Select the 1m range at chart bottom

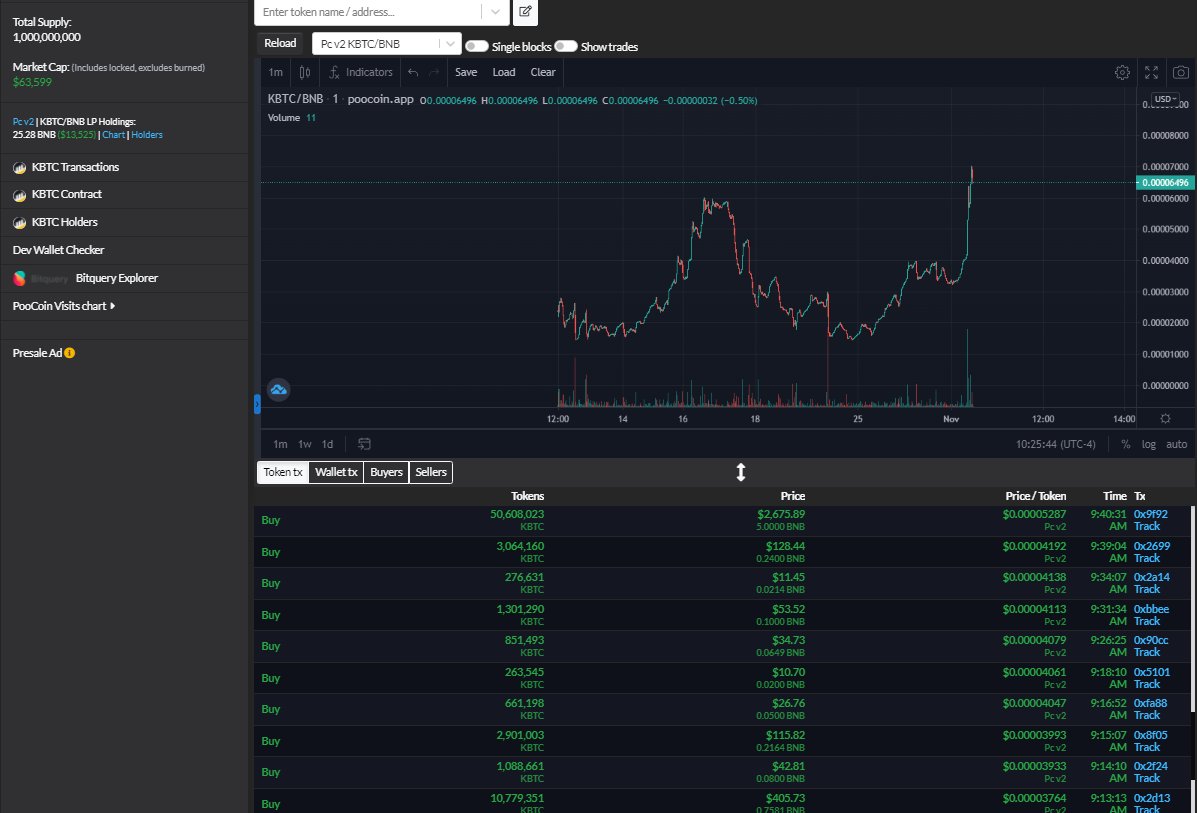pos(280,444)
